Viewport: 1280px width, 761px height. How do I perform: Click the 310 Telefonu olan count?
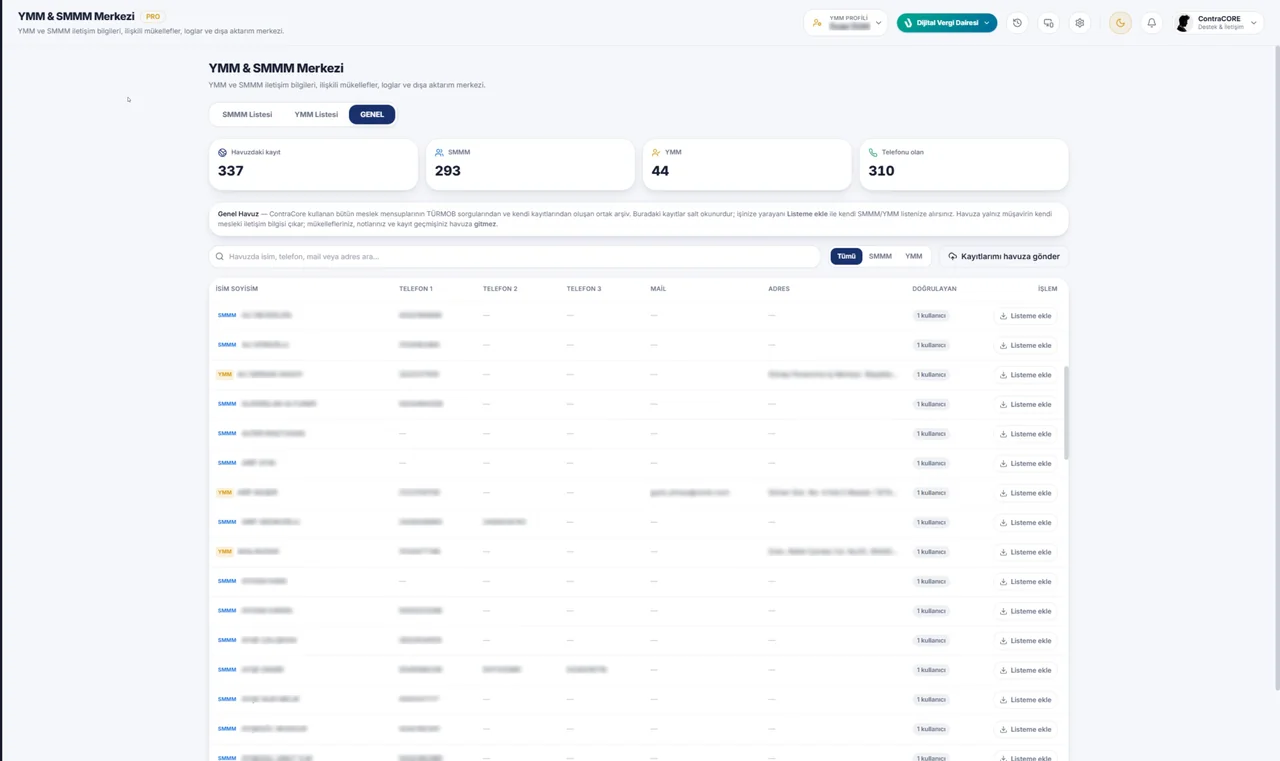point(881,171)
